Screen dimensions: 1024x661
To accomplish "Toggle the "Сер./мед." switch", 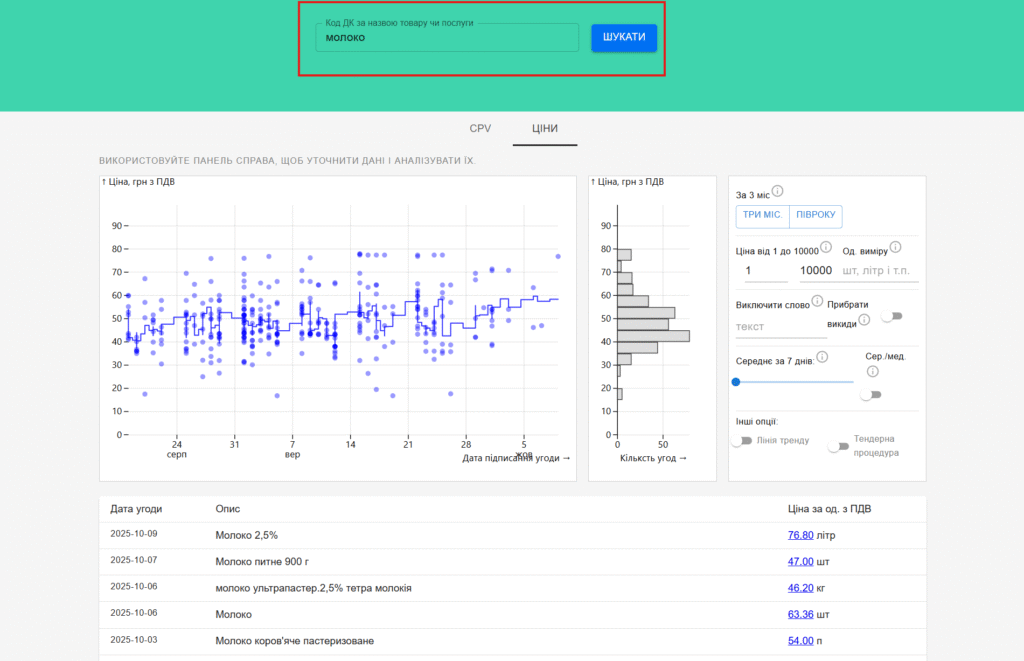I will click(871, 395).
